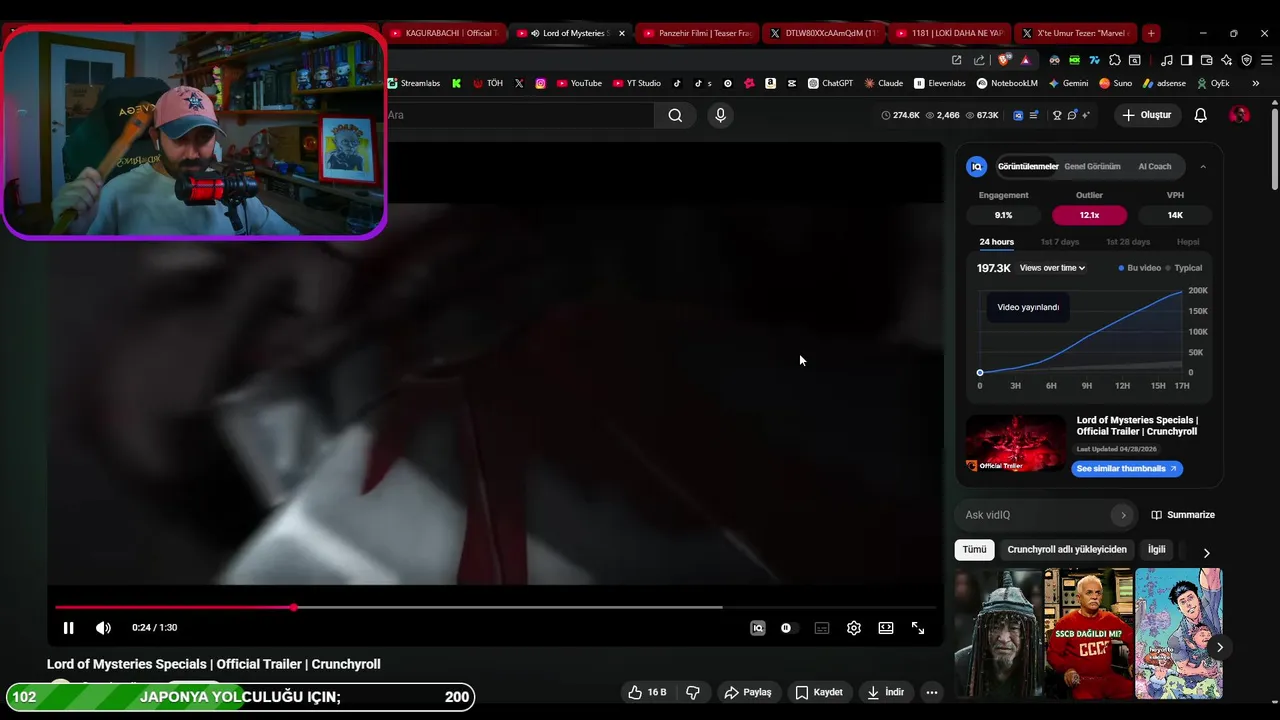Image resolution: width=1280 pixels, height=720 pixels.
Task: Open TÖH bookmark
Action: (x=488, y=83)
